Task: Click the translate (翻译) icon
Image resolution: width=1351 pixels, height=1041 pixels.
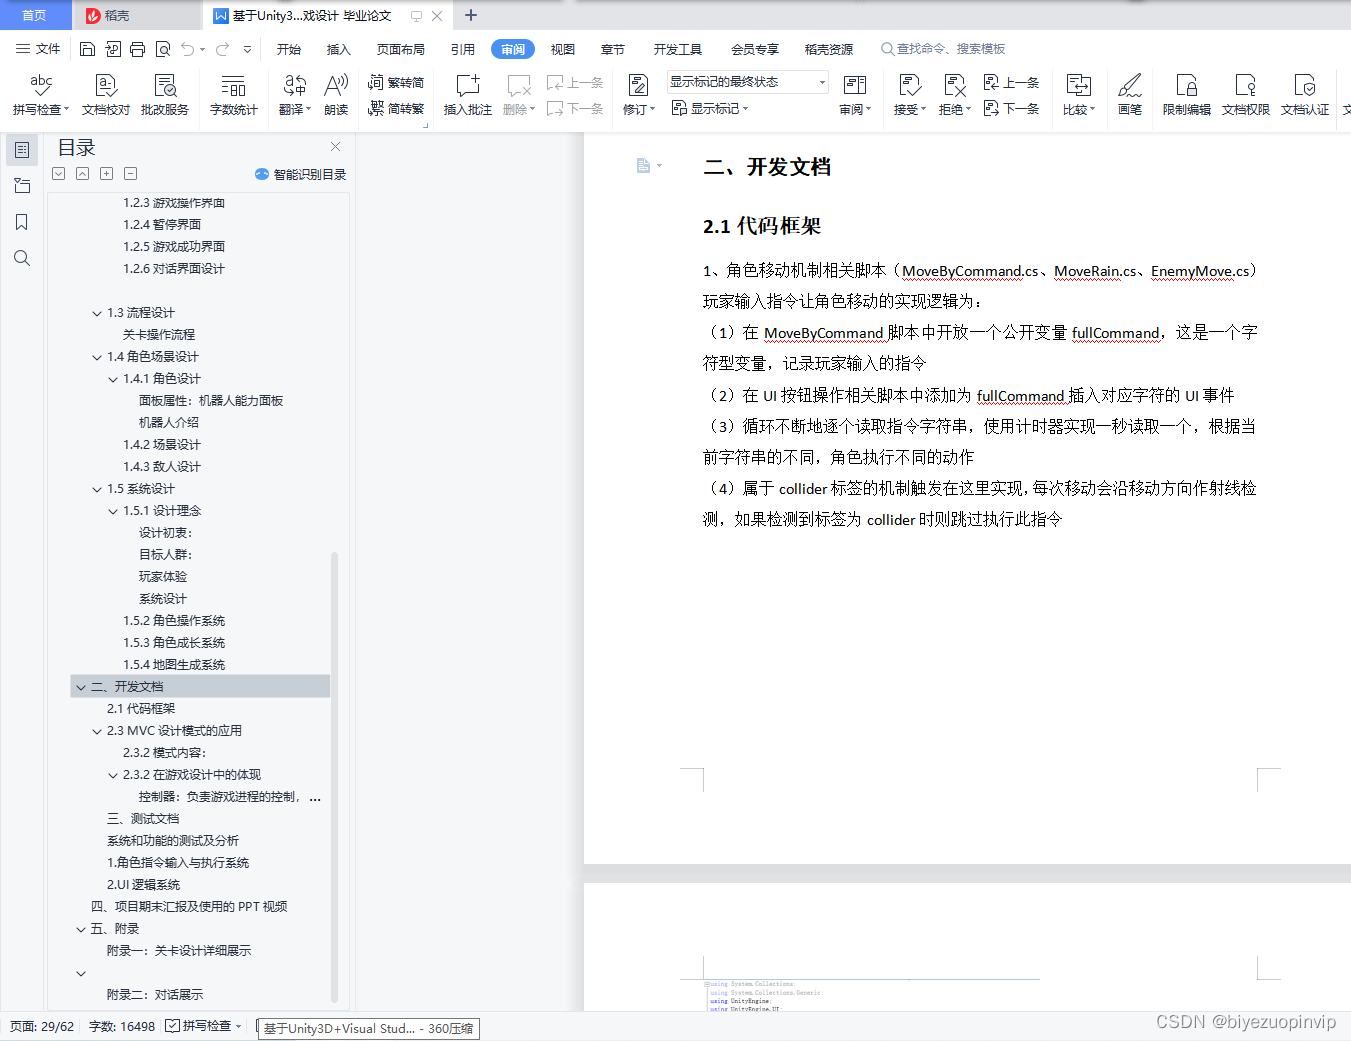Action: tap(294, 86)
